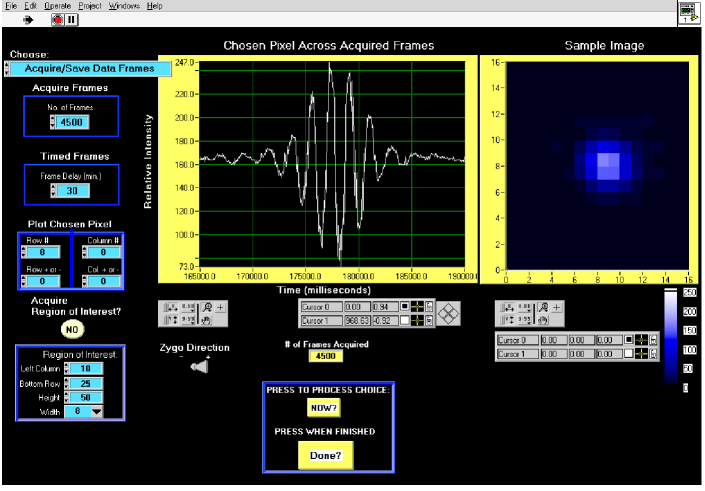Open the Help menu
This screenshot has height=491, width=705.
coord(154,6)
